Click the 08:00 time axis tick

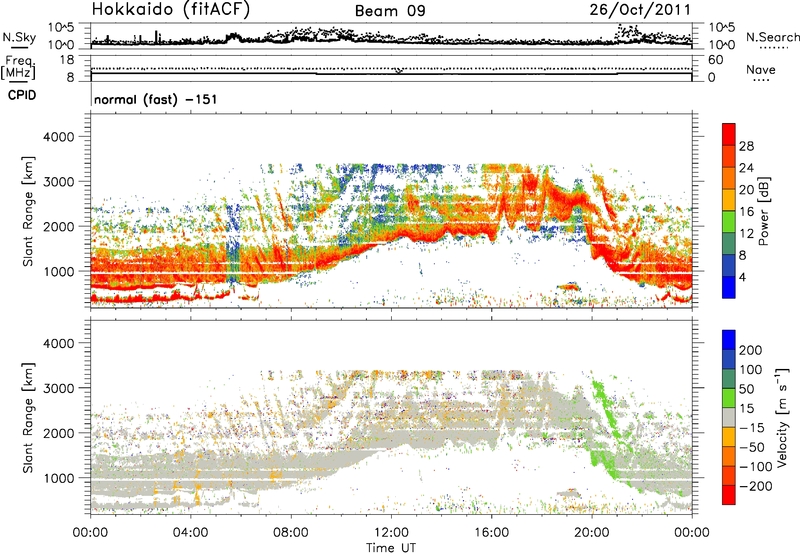(x=291, y=533)
